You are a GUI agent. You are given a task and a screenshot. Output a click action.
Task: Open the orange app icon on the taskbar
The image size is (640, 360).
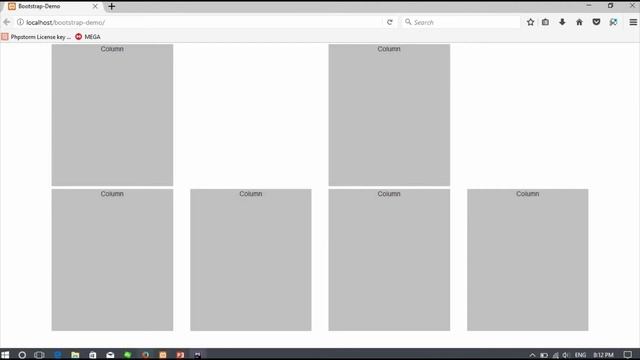(163, 355)
